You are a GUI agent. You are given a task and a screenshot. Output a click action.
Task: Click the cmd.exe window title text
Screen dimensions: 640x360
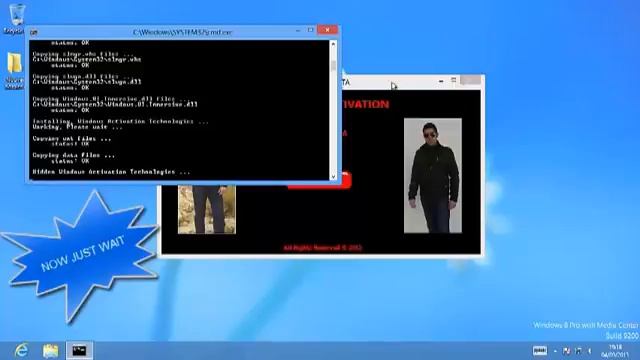(182, 32)
